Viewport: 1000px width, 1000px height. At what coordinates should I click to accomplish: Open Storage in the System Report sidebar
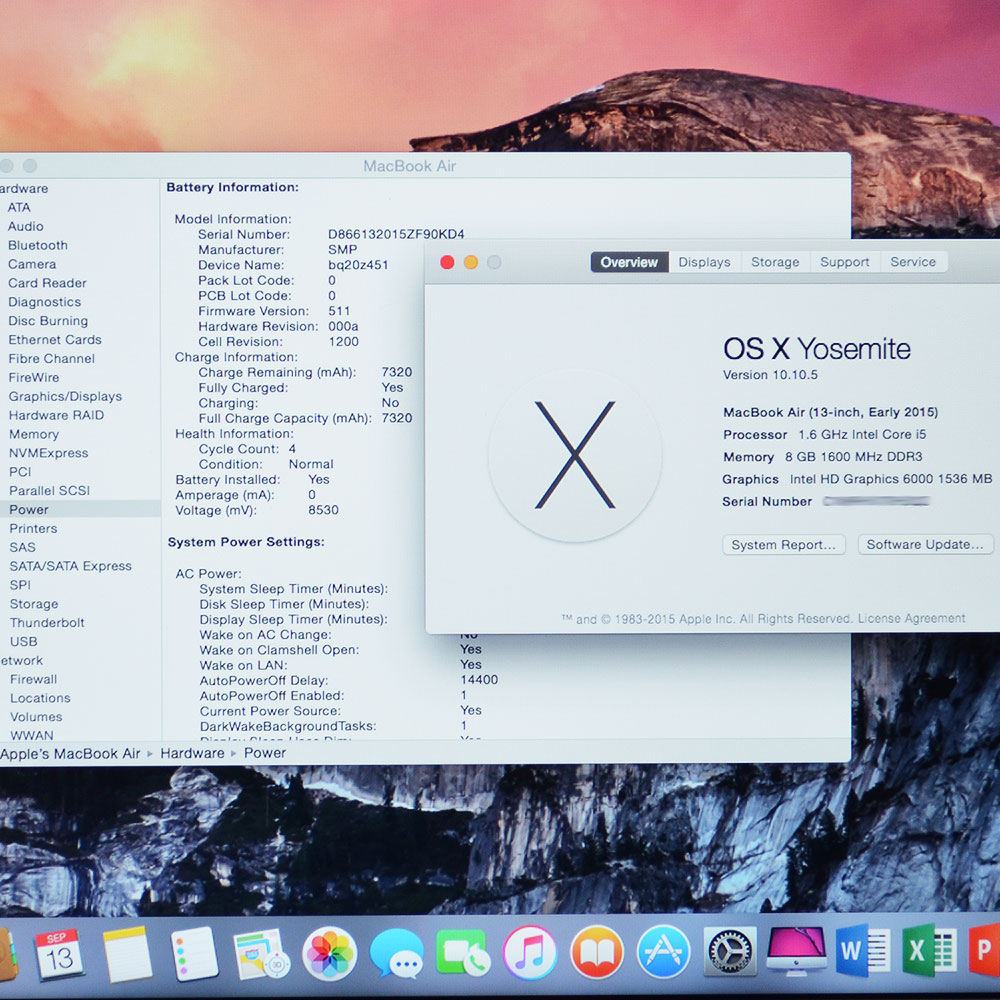(34, 604)
